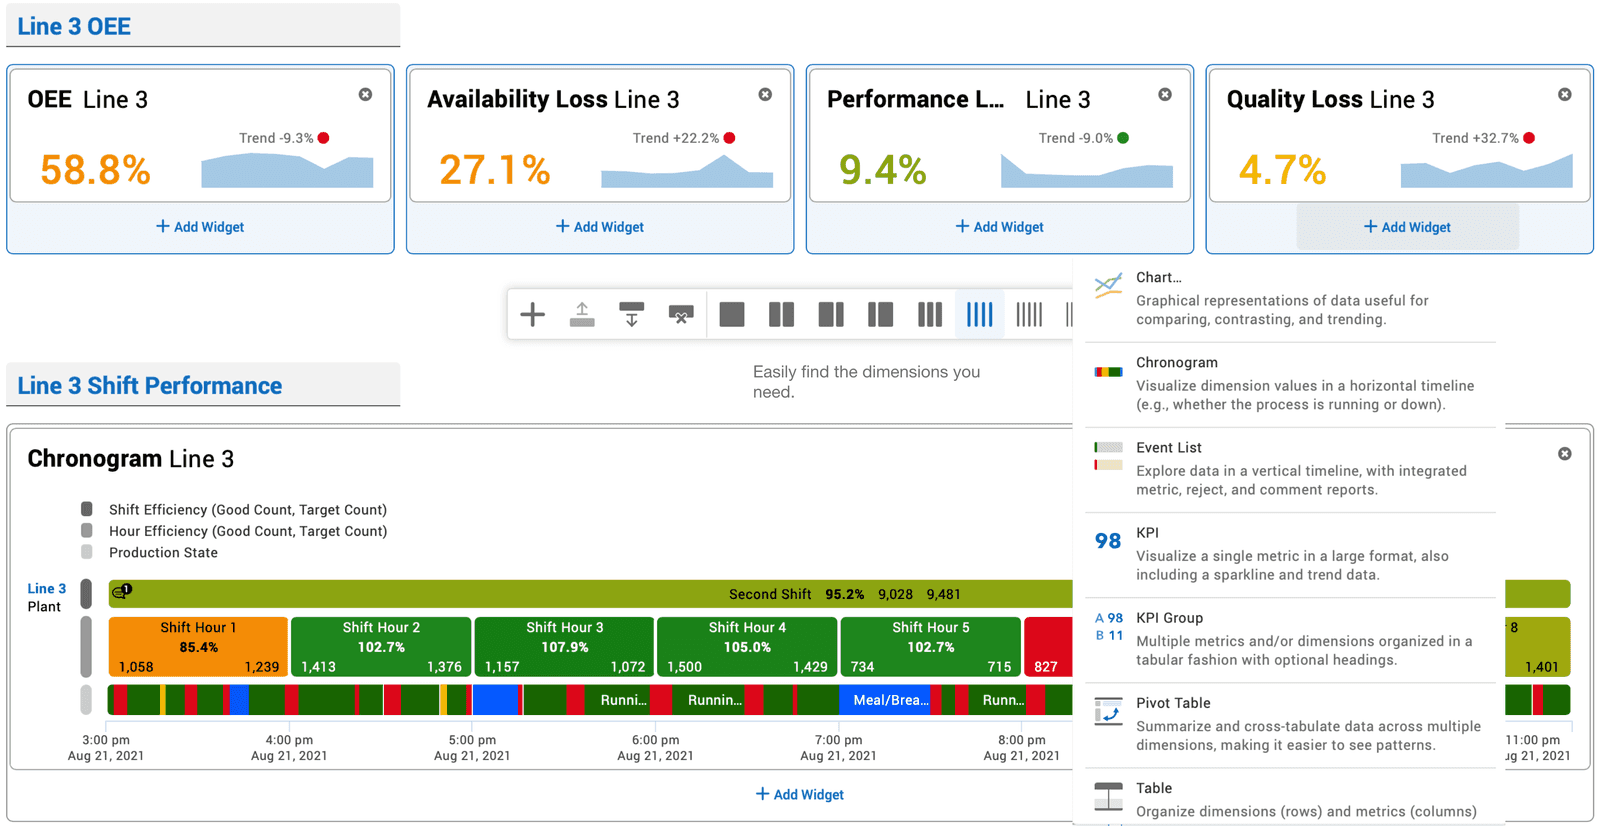Click the Performance Loss sparkline chart

pyautogui.click(x=1087, y=171)
